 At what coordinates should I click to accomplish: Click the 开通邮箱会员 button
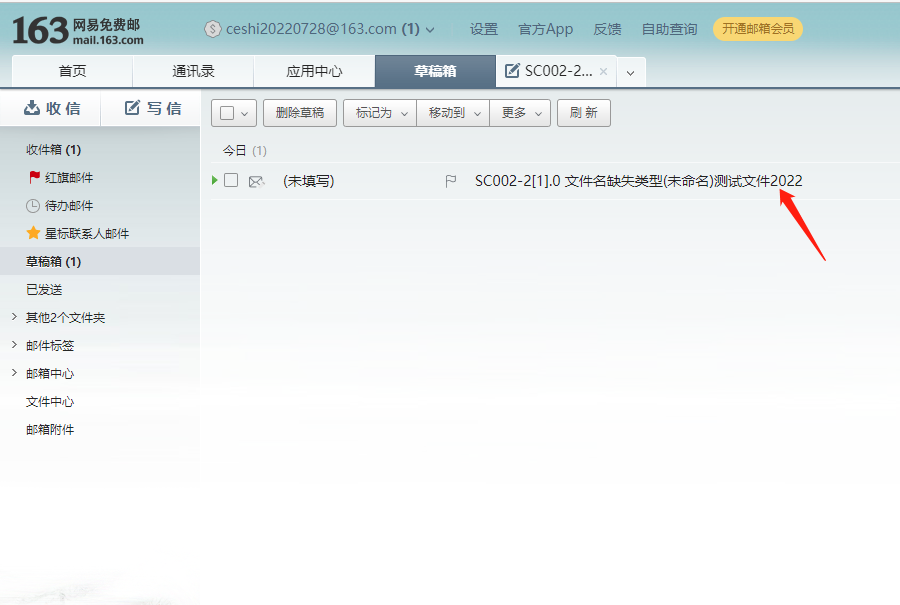coord(758,29)
